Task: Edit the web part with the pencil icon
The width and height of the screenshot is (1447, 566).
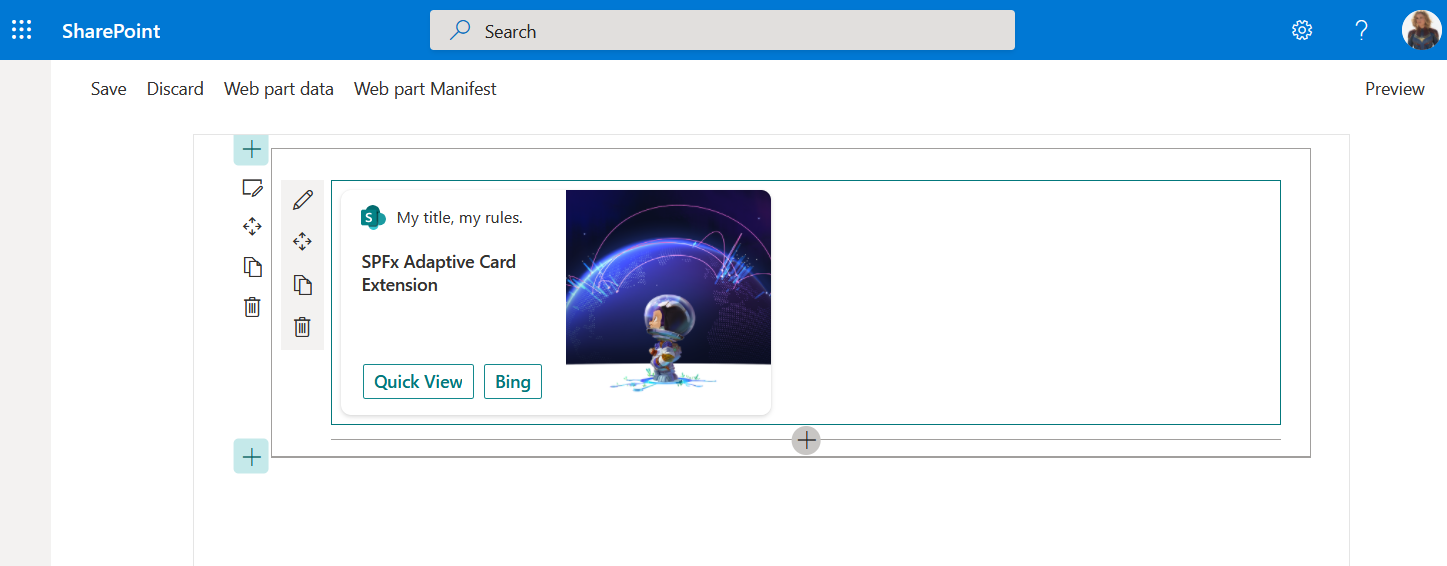Action: pos(302,200)
